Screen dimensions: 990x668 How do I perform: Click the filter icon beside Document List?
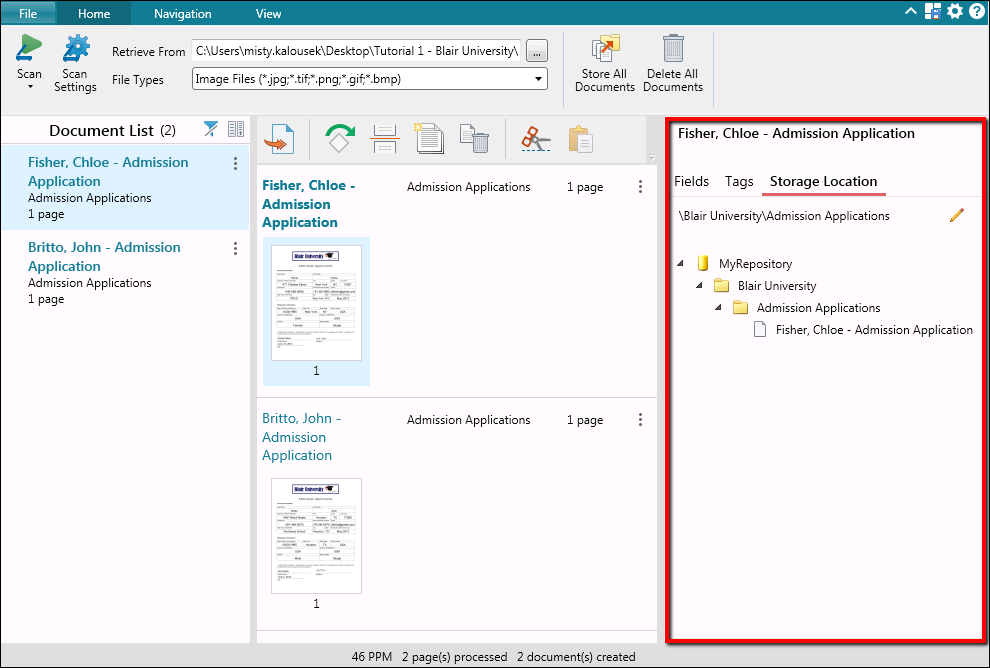[x=211, y=129]
